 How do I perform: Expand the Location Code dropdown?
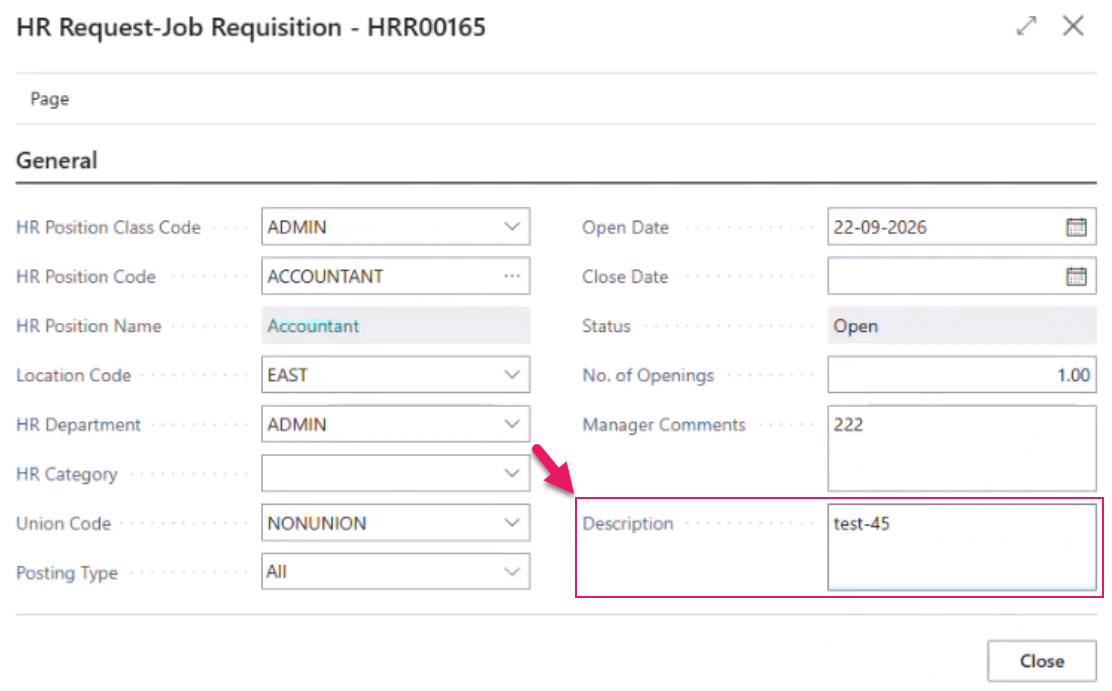[512, 375]
